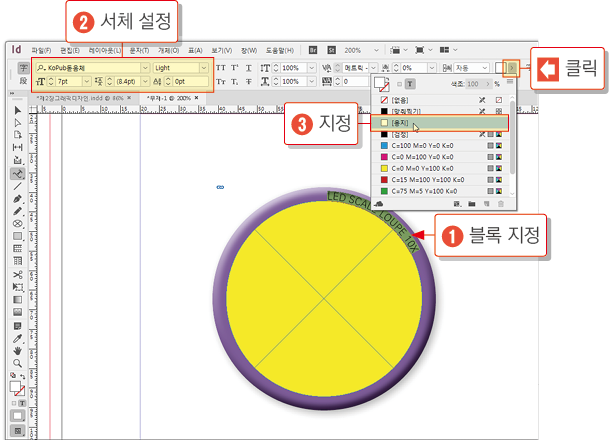Select the Scissors tool
Image resolution: width=609 pixels, height=440 pixels.
pyautogui.click(x=17, y=275)
